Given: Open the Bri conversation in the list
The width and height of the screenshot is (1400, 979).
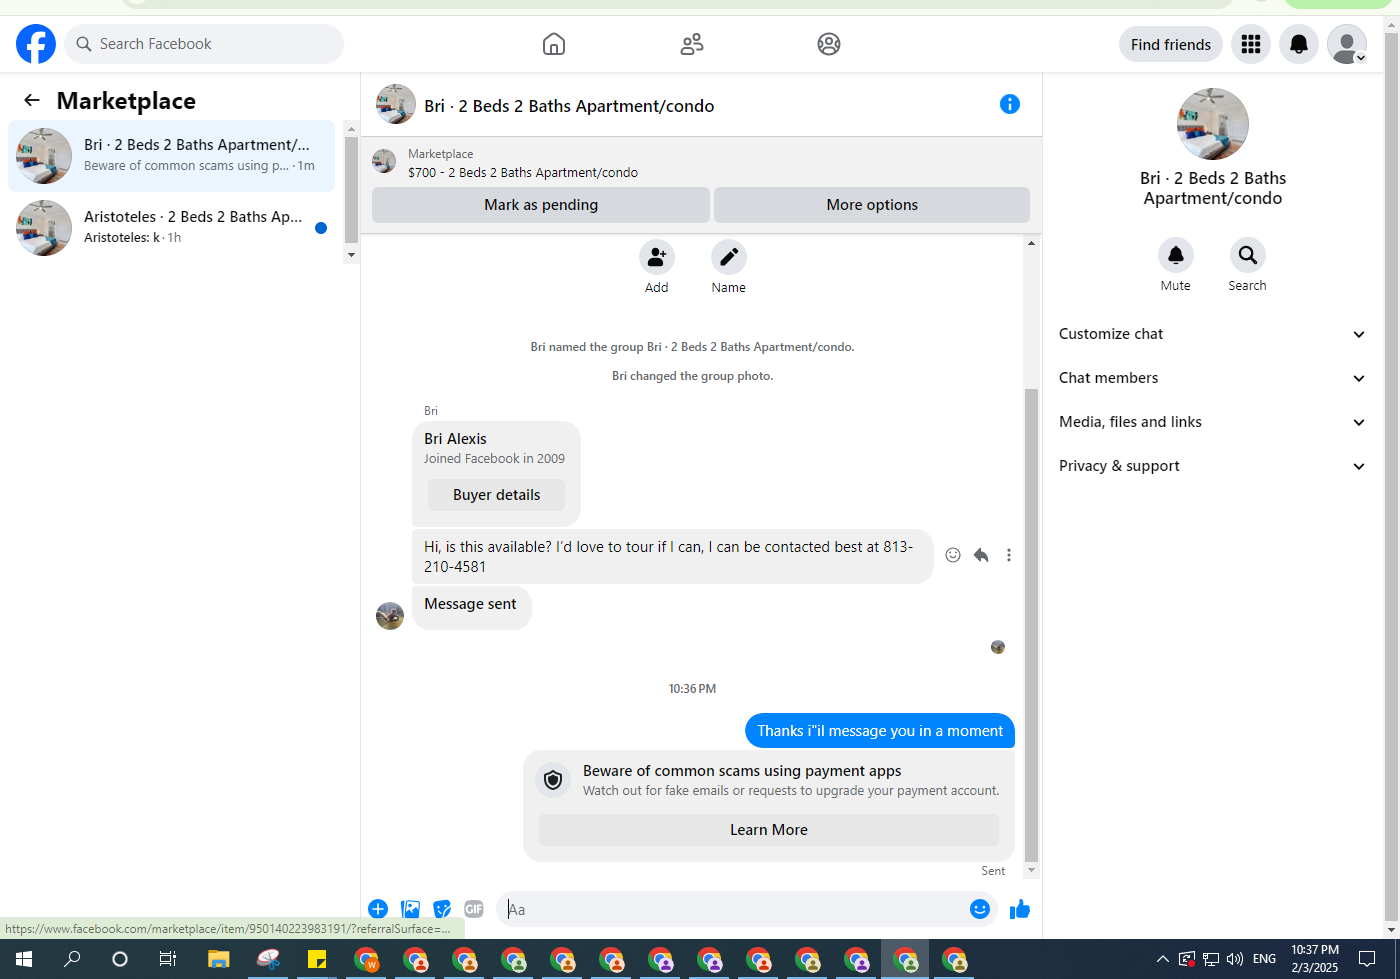Looking at the screenshot, I should pos(171,156).
